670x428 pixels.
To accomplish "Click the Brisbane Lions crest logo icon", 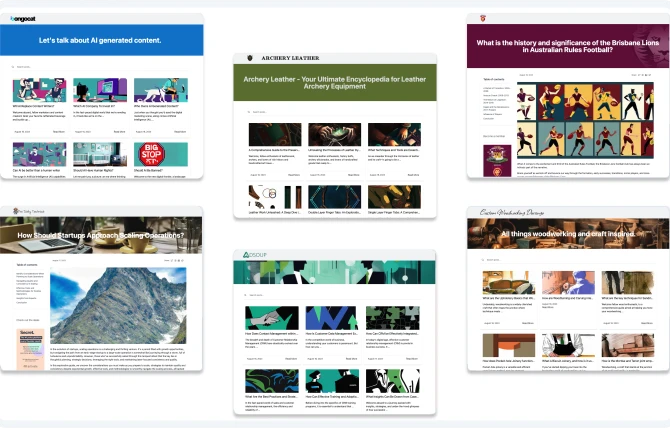I will point(483,18).
